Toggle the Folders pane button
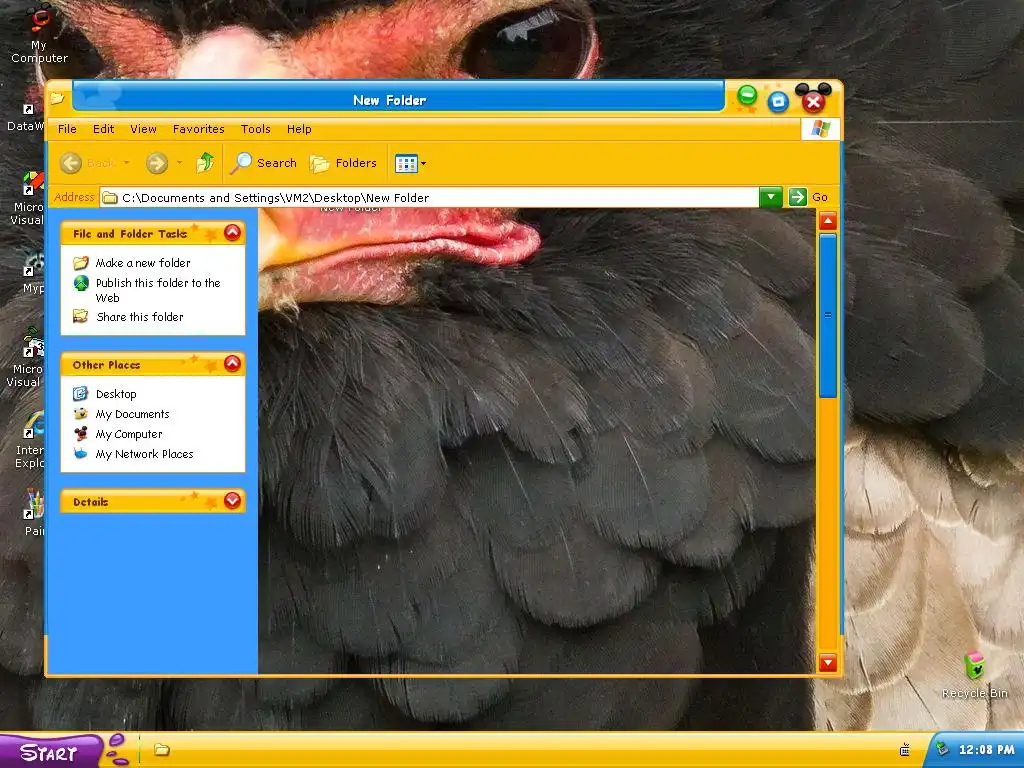The image size is (1024, 768). (344, 163)
